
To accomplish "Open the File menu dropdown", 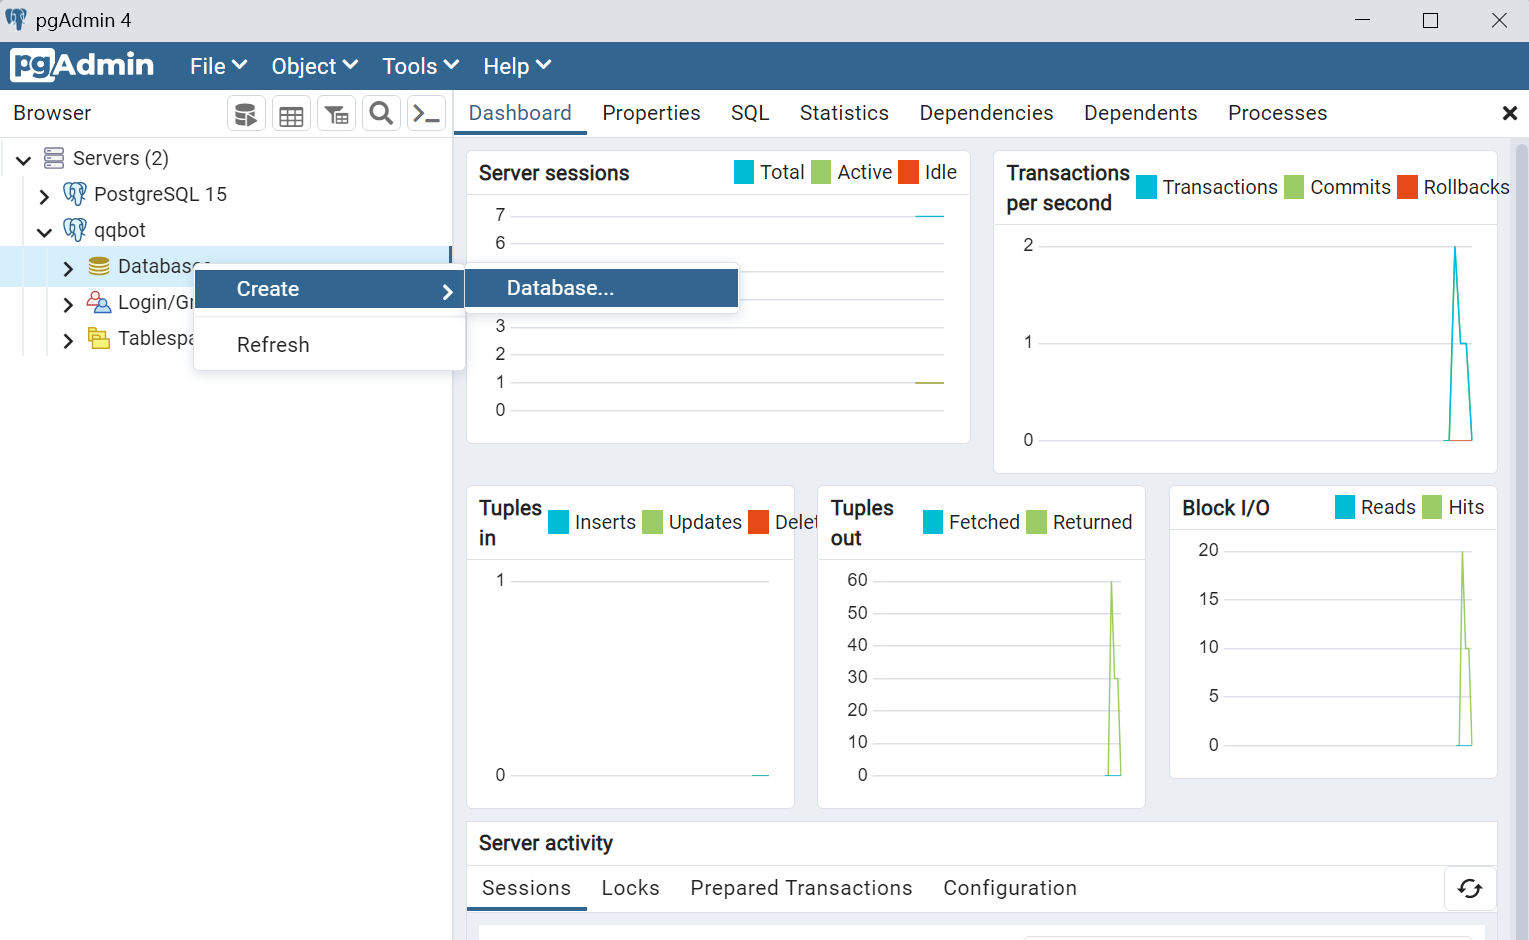I will [218, 66].
